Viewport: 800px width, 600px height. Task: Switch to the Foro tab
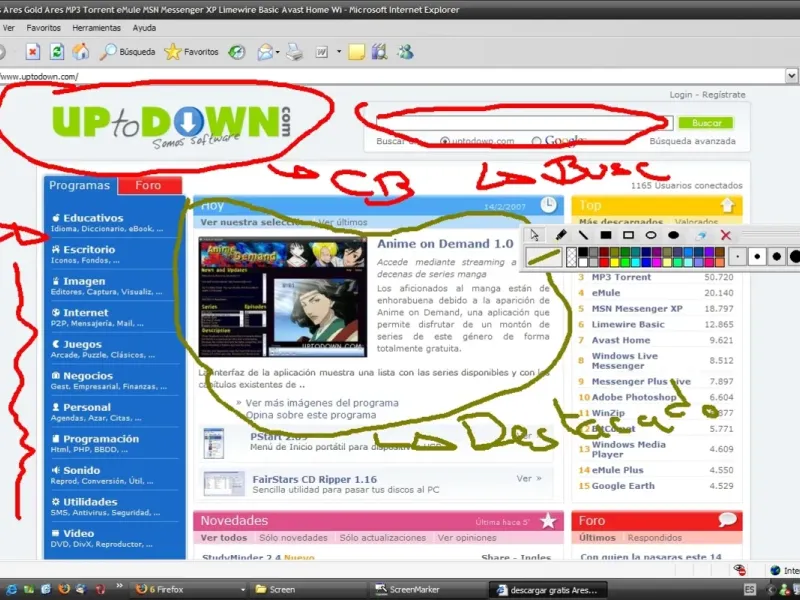(149, 185)
